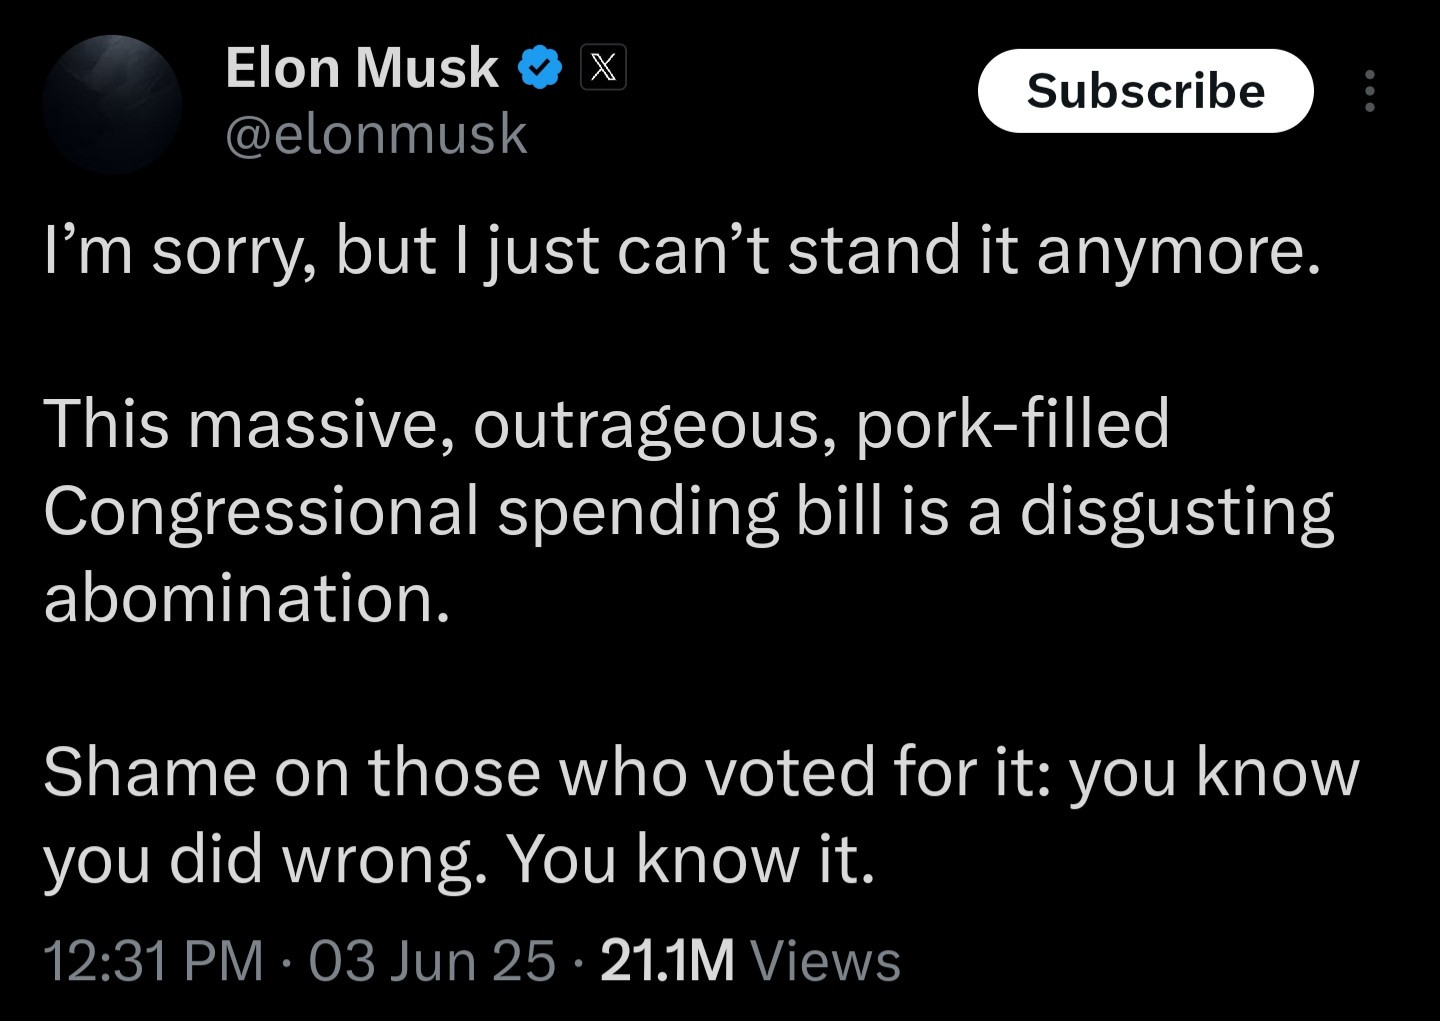Viewport: 1440px width, 1021px height.
Task: Click the Views label
Action: pyautogui.click(x=825, y=960)
